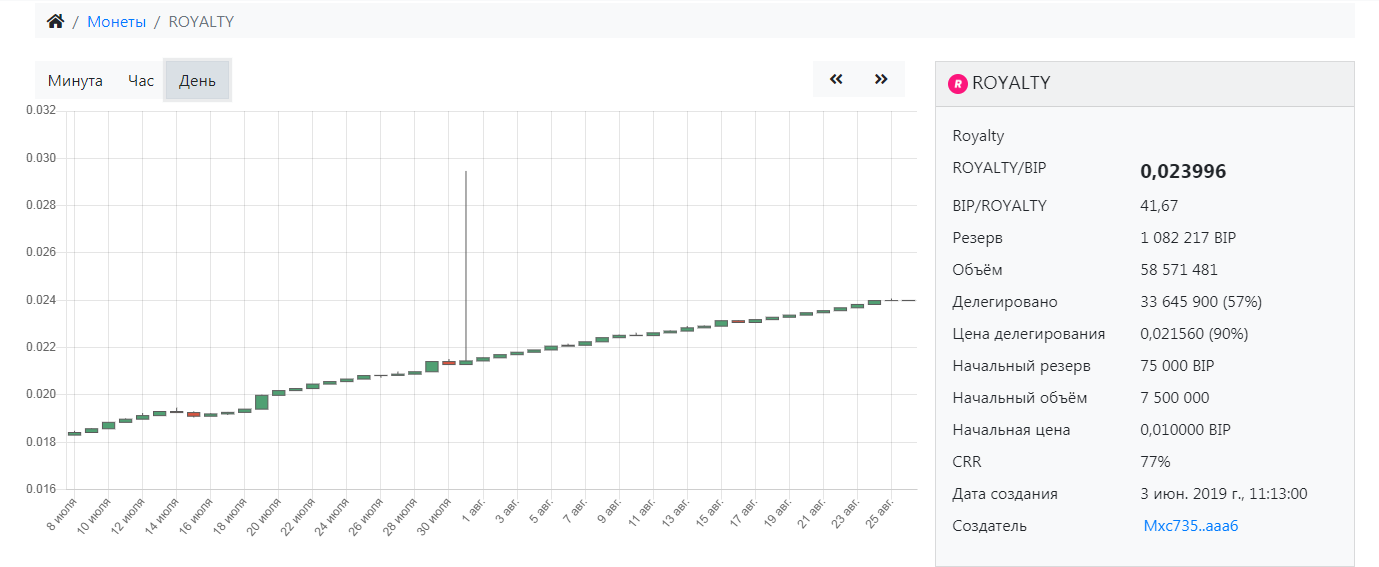Select the День interval button
Screen dimensions: 1379x567
(197, 81)
